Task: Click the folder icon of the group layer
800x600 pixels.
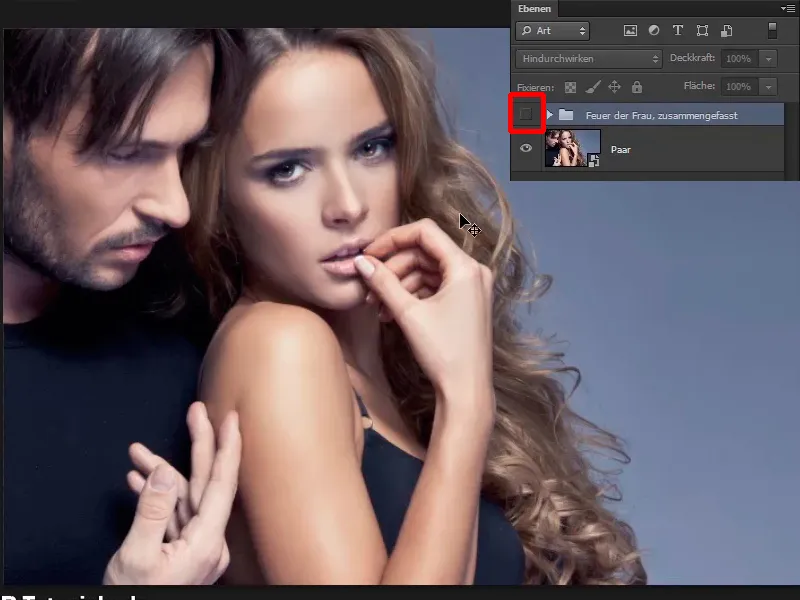Action: tap(566, 115)
